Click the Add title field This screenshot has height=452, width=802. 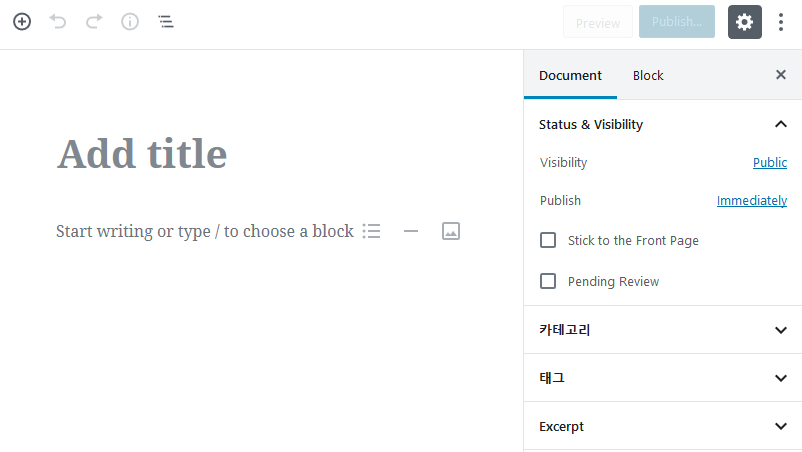(142, 154)
